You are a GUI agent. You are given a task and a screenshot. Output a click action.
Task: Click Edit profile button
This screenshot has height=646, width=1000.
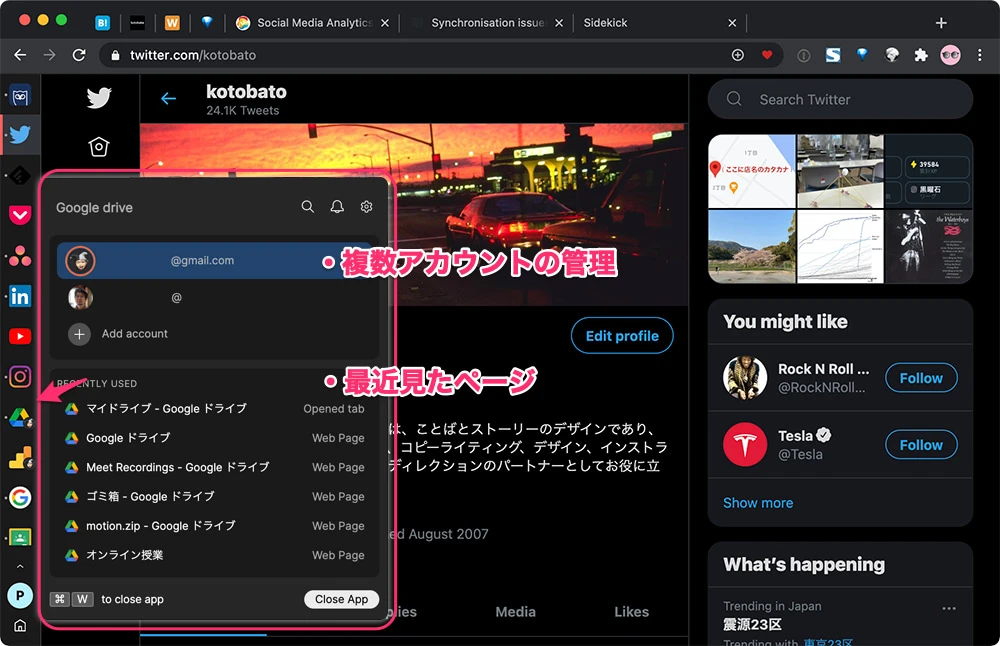tap(621, 336)
